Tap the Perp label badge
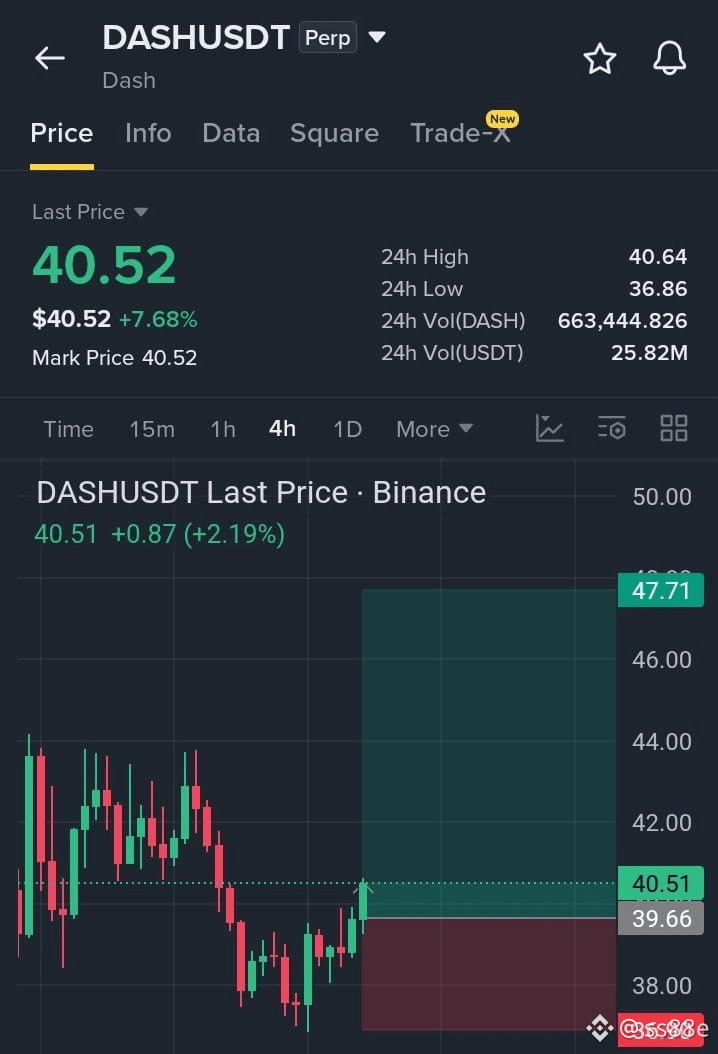The height and width of the screenshot is (1054, 718). coord(328,38)
